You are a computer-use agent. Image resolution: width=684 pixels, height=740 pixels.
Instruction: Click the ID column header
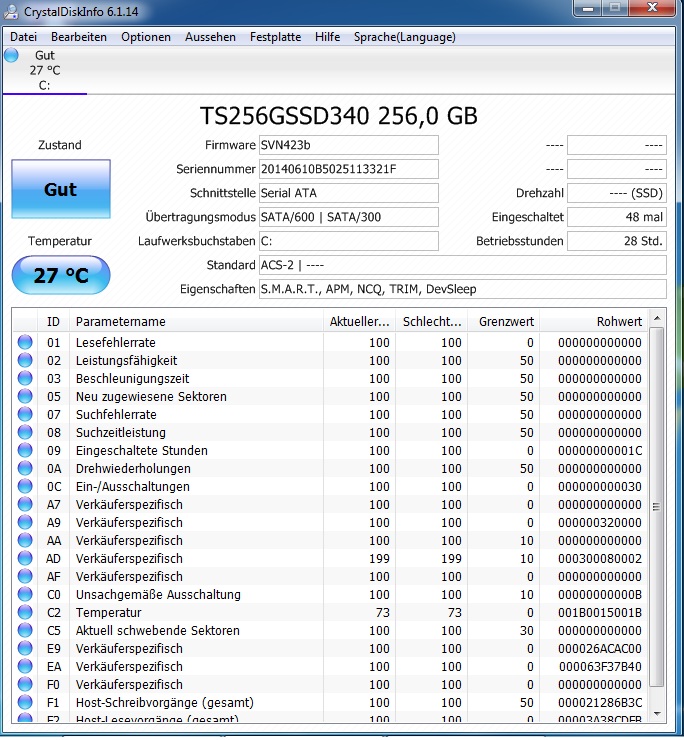(53, 321)
